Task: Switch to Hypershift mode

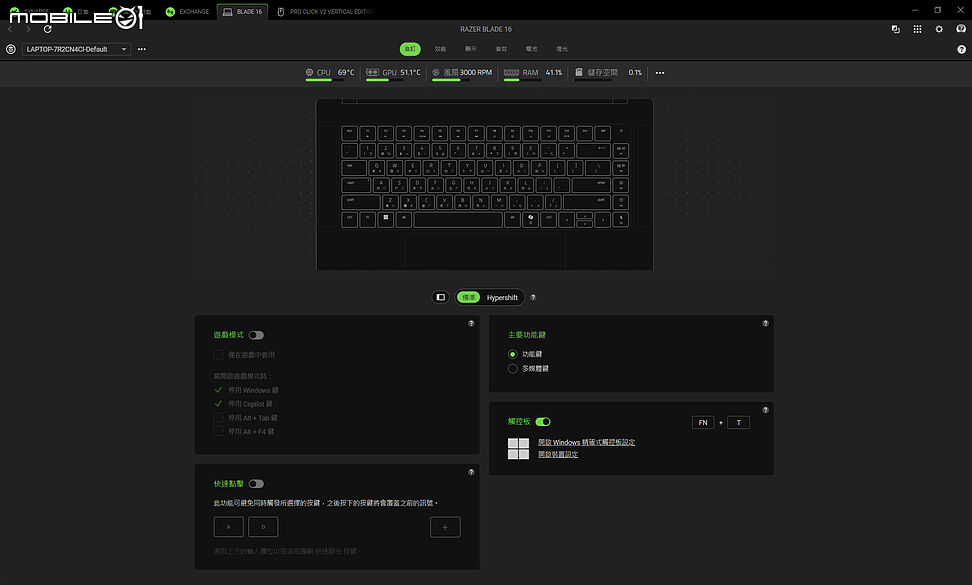Action: (x=502, y=297)
